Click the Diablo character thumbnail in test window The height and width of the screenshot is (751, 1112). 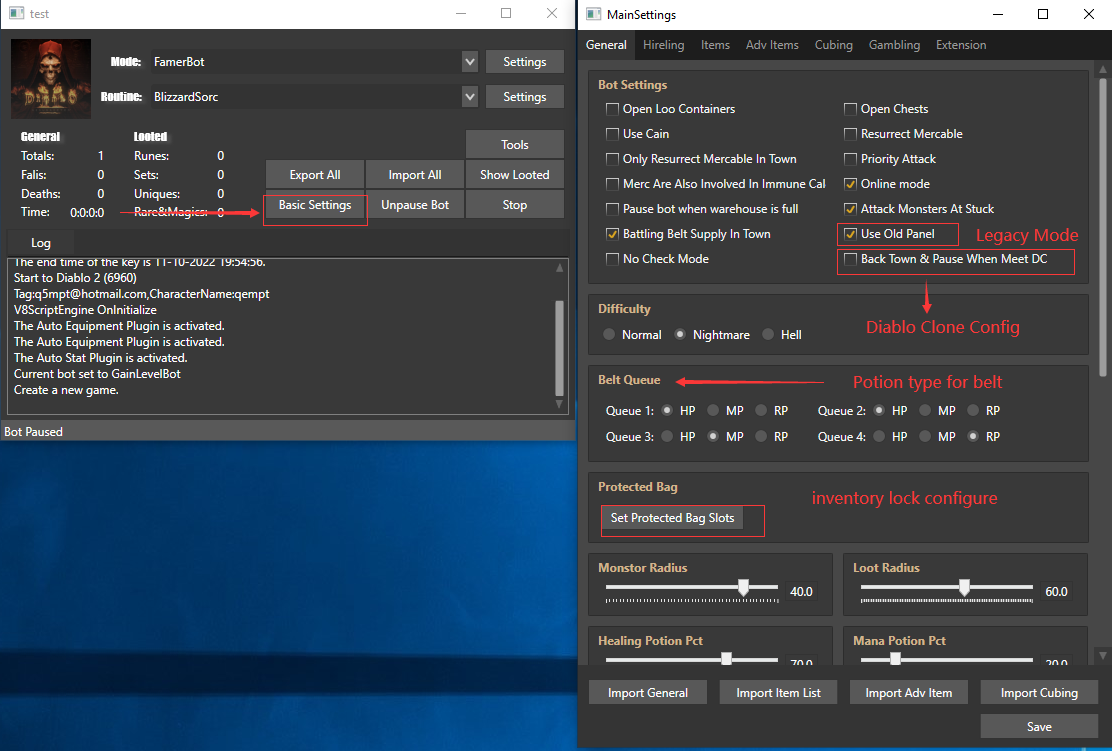click(51, 79)
